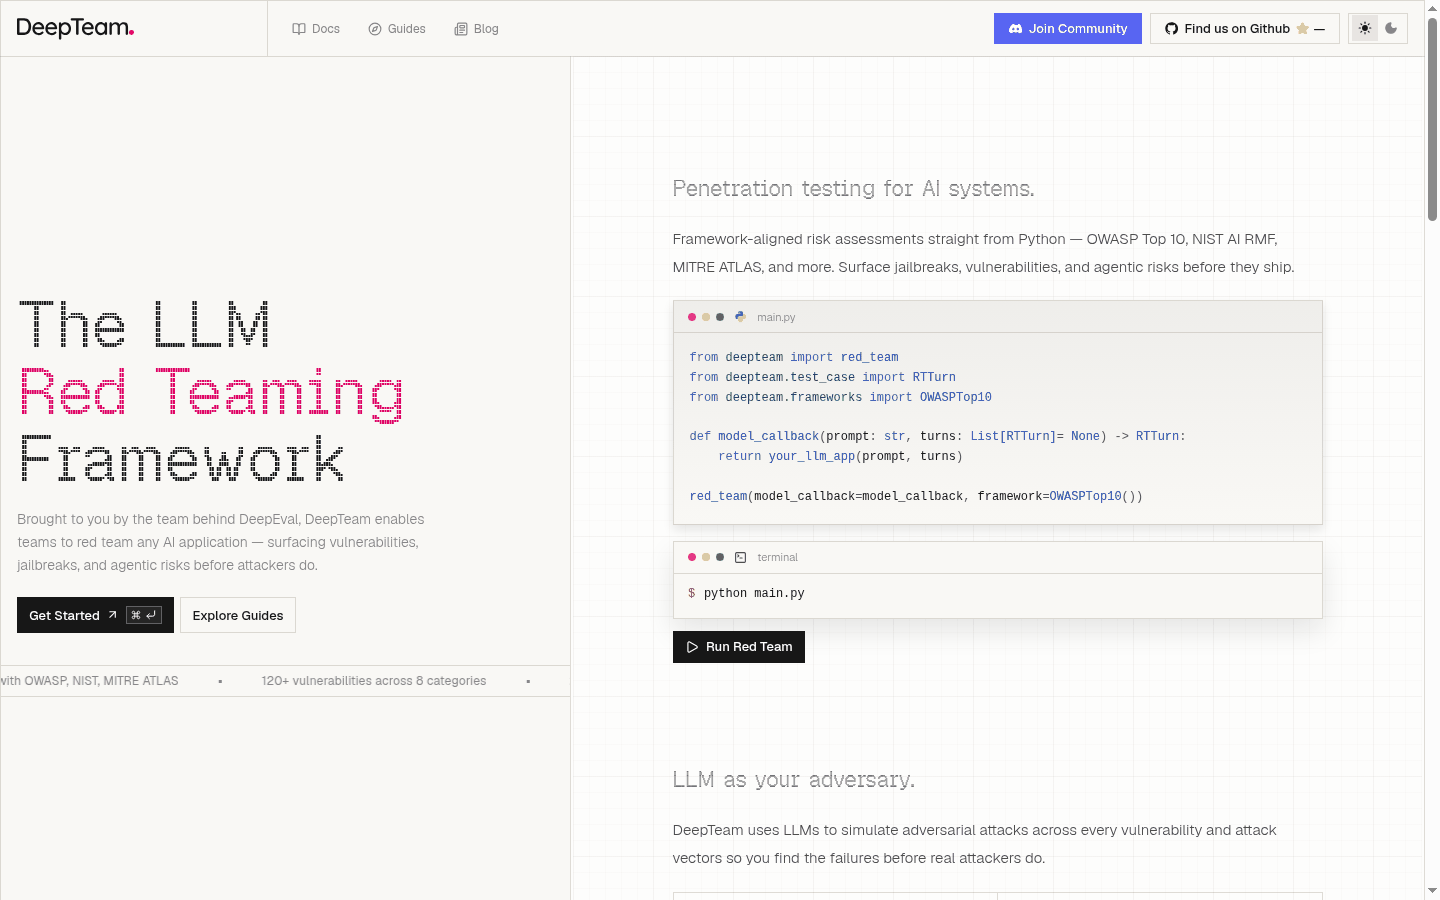Viewport: 1440px width, 900px height.
Task: Click the Get Started button
Action: pyautogui.click(x=95, y=615)
